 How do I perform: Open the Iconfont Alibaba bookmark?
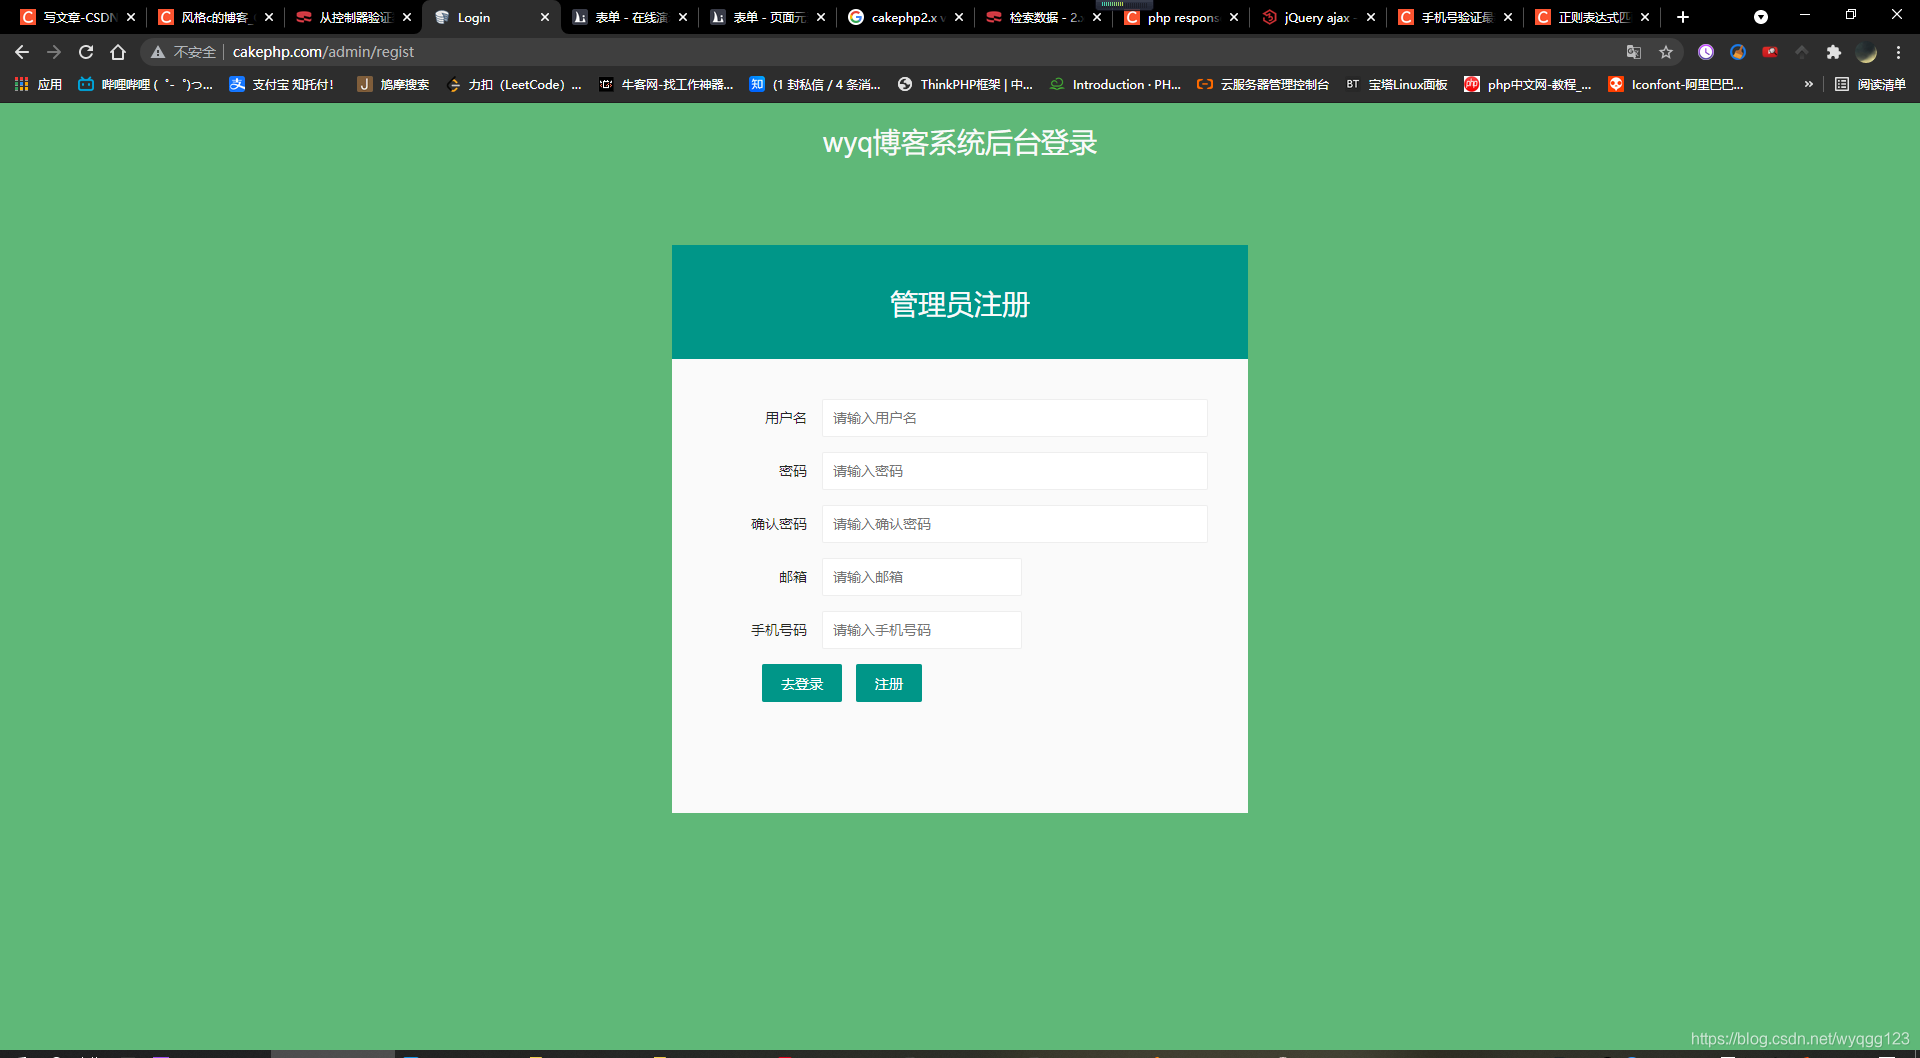(x=1676, y=85)
